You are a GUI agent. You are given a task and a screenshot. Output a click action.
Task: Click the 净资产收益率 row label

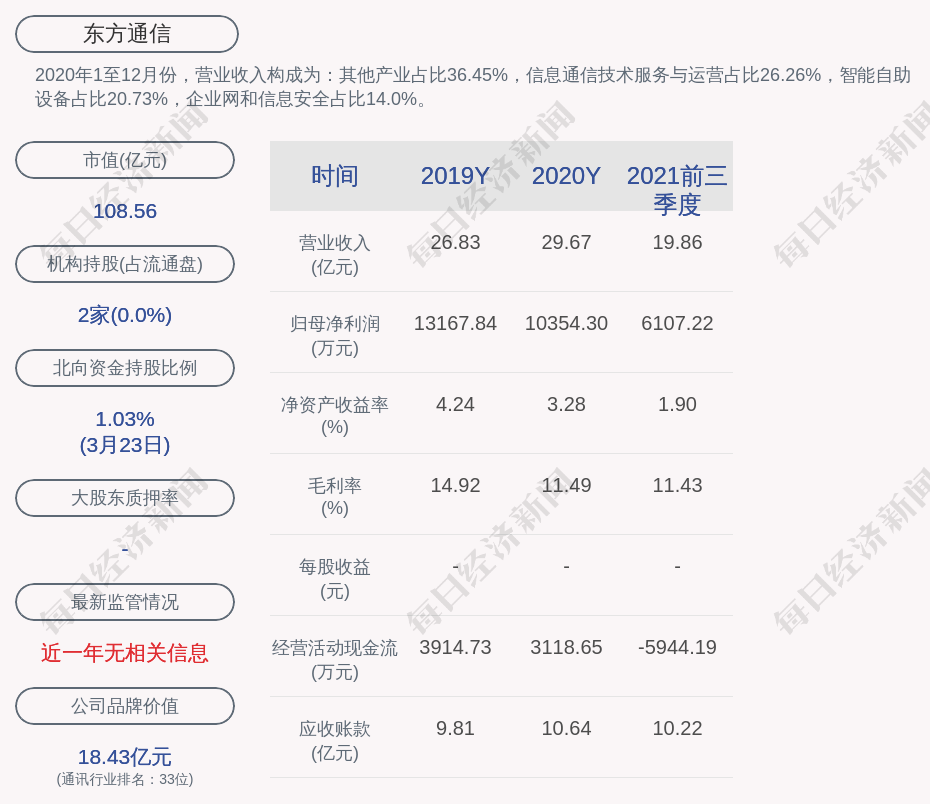(335, 416)
